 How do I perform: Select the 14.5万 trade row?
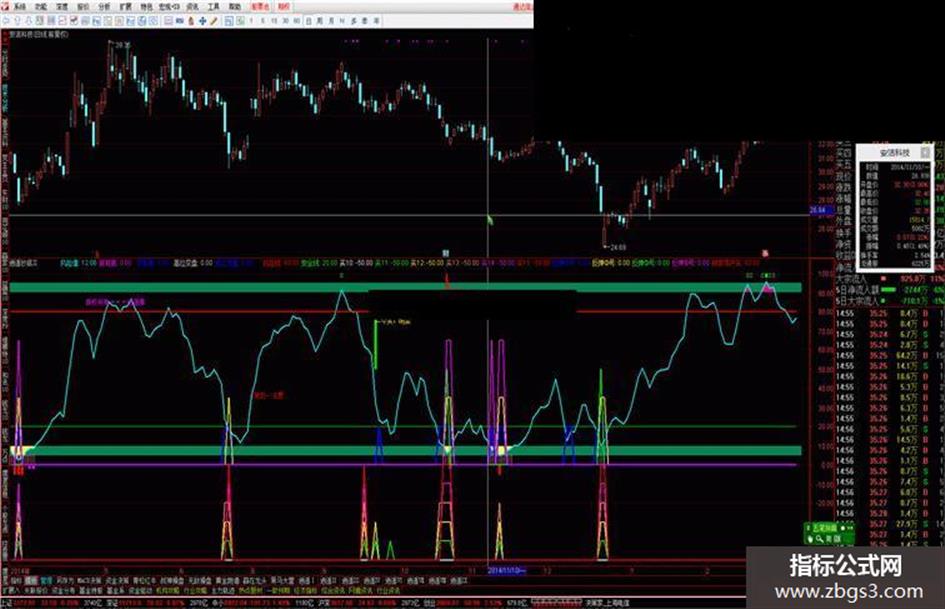click(x=890, y=440)
